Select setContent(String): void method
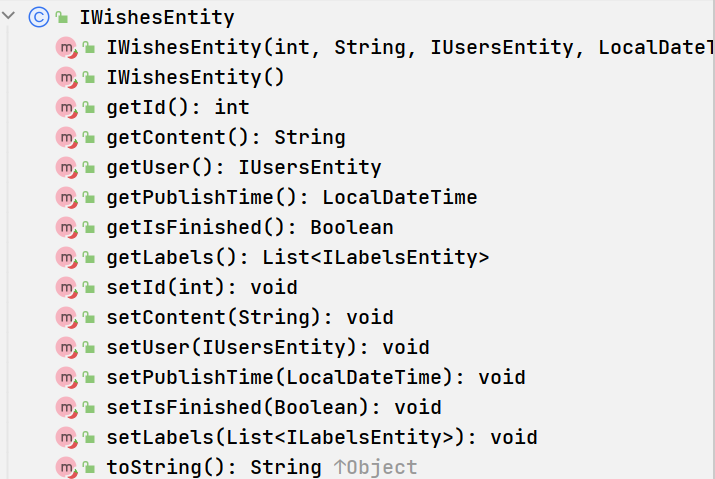Image resolution: width=715 pixels, height=479 pixels. 250,318
